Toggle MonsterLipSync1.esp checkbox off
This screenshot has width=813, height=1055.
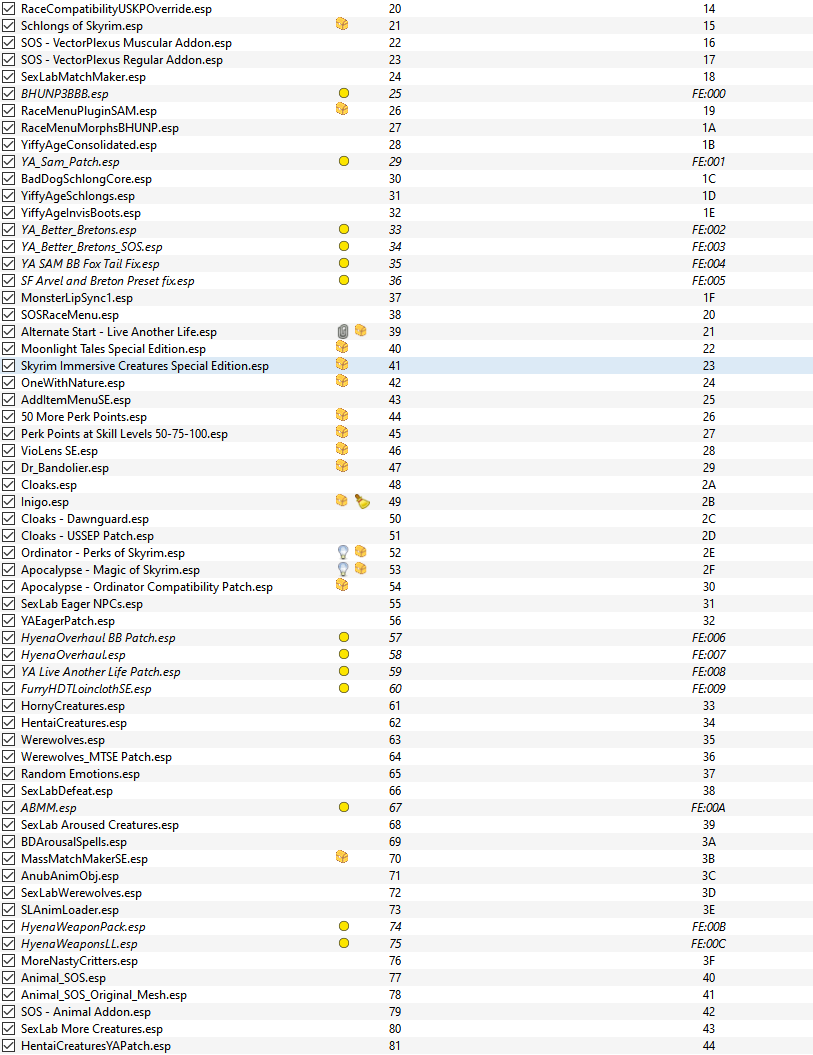click(8, 297)
